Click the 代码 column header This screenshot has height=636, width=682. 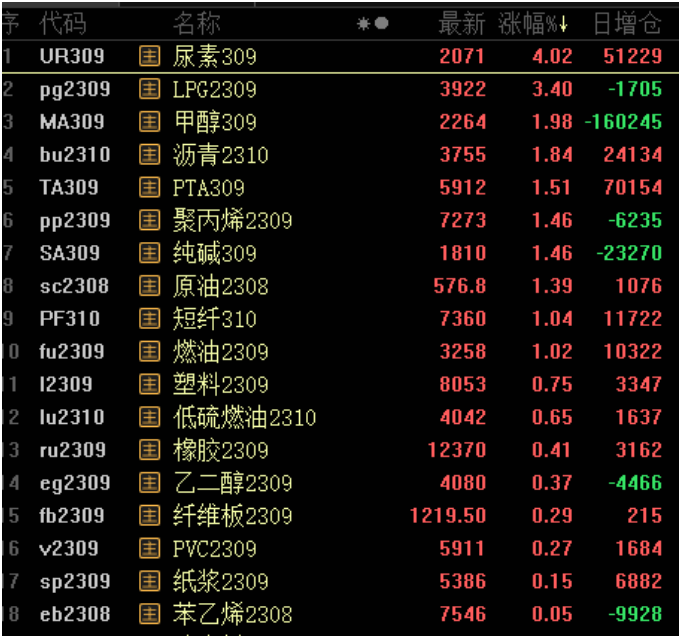[x=62, y=23]
